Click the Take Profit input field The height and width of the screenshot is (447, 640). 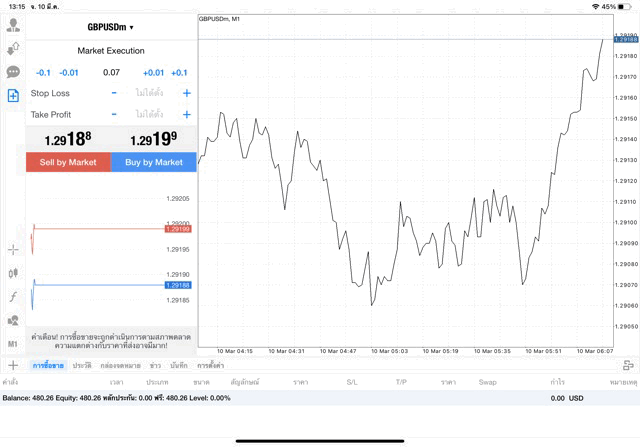click(x=150, y=115)
